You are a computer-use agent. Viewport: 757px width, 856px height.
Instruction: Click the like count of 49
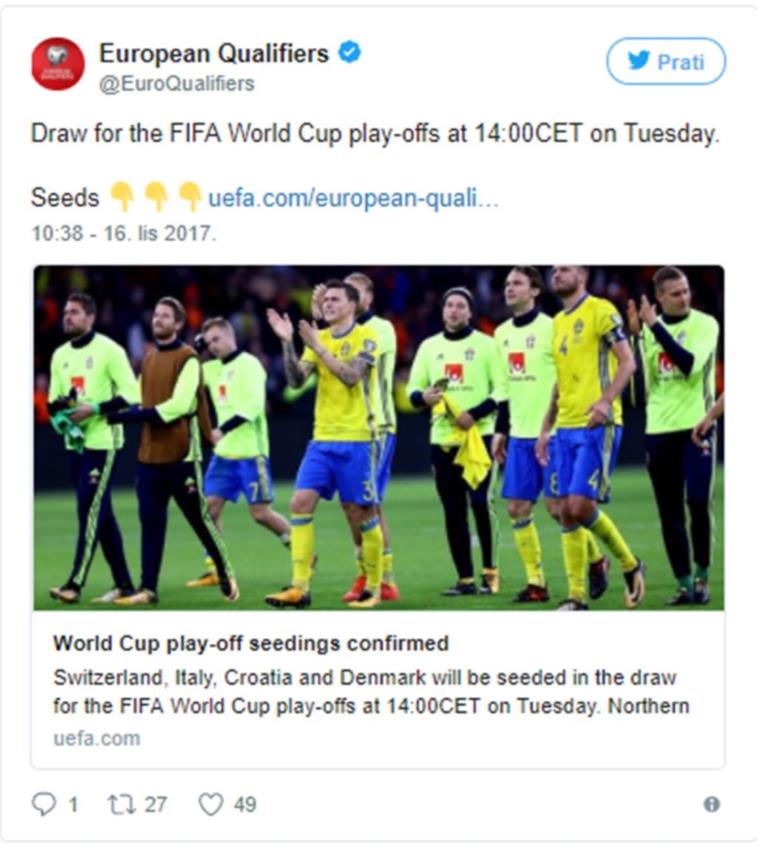[x=245, y=804]
